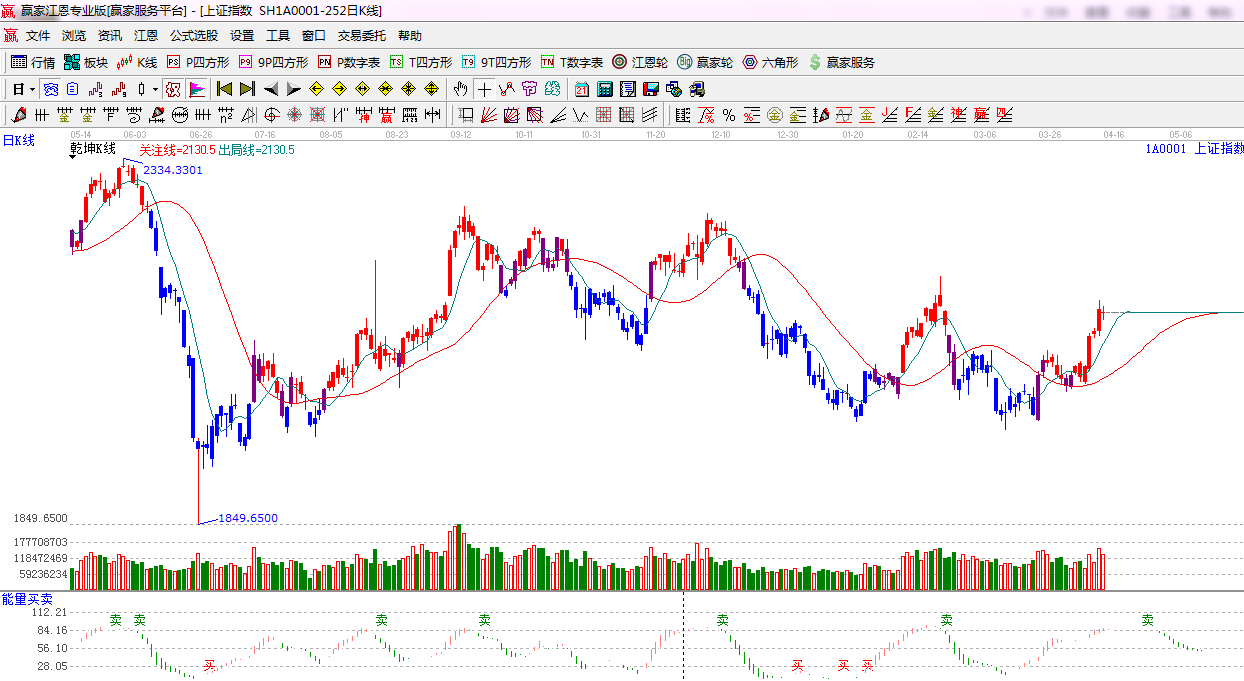Open the candlestick style dropdown arrow
Image resolution: width=1244 pixels, height=681 pixels.
(x=155, y=89)
